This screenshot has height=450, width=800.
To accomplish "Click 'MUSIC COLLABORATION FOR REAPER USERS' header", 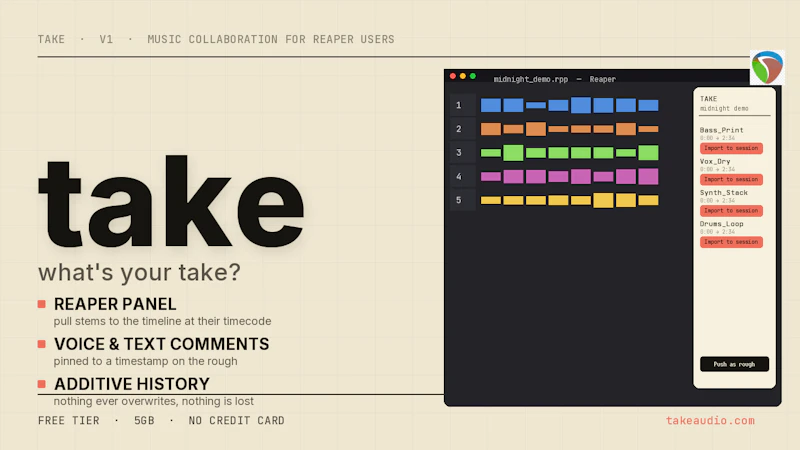I will click(271, 39).
